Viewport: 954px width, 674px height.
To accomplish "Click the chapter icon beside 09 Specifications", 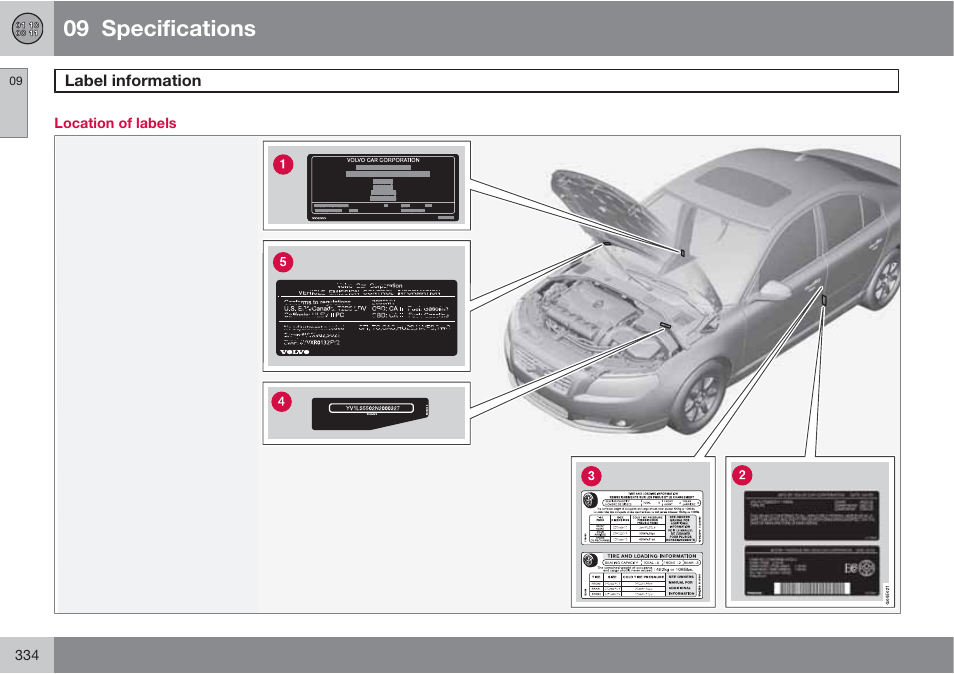I will click(27, 29).
